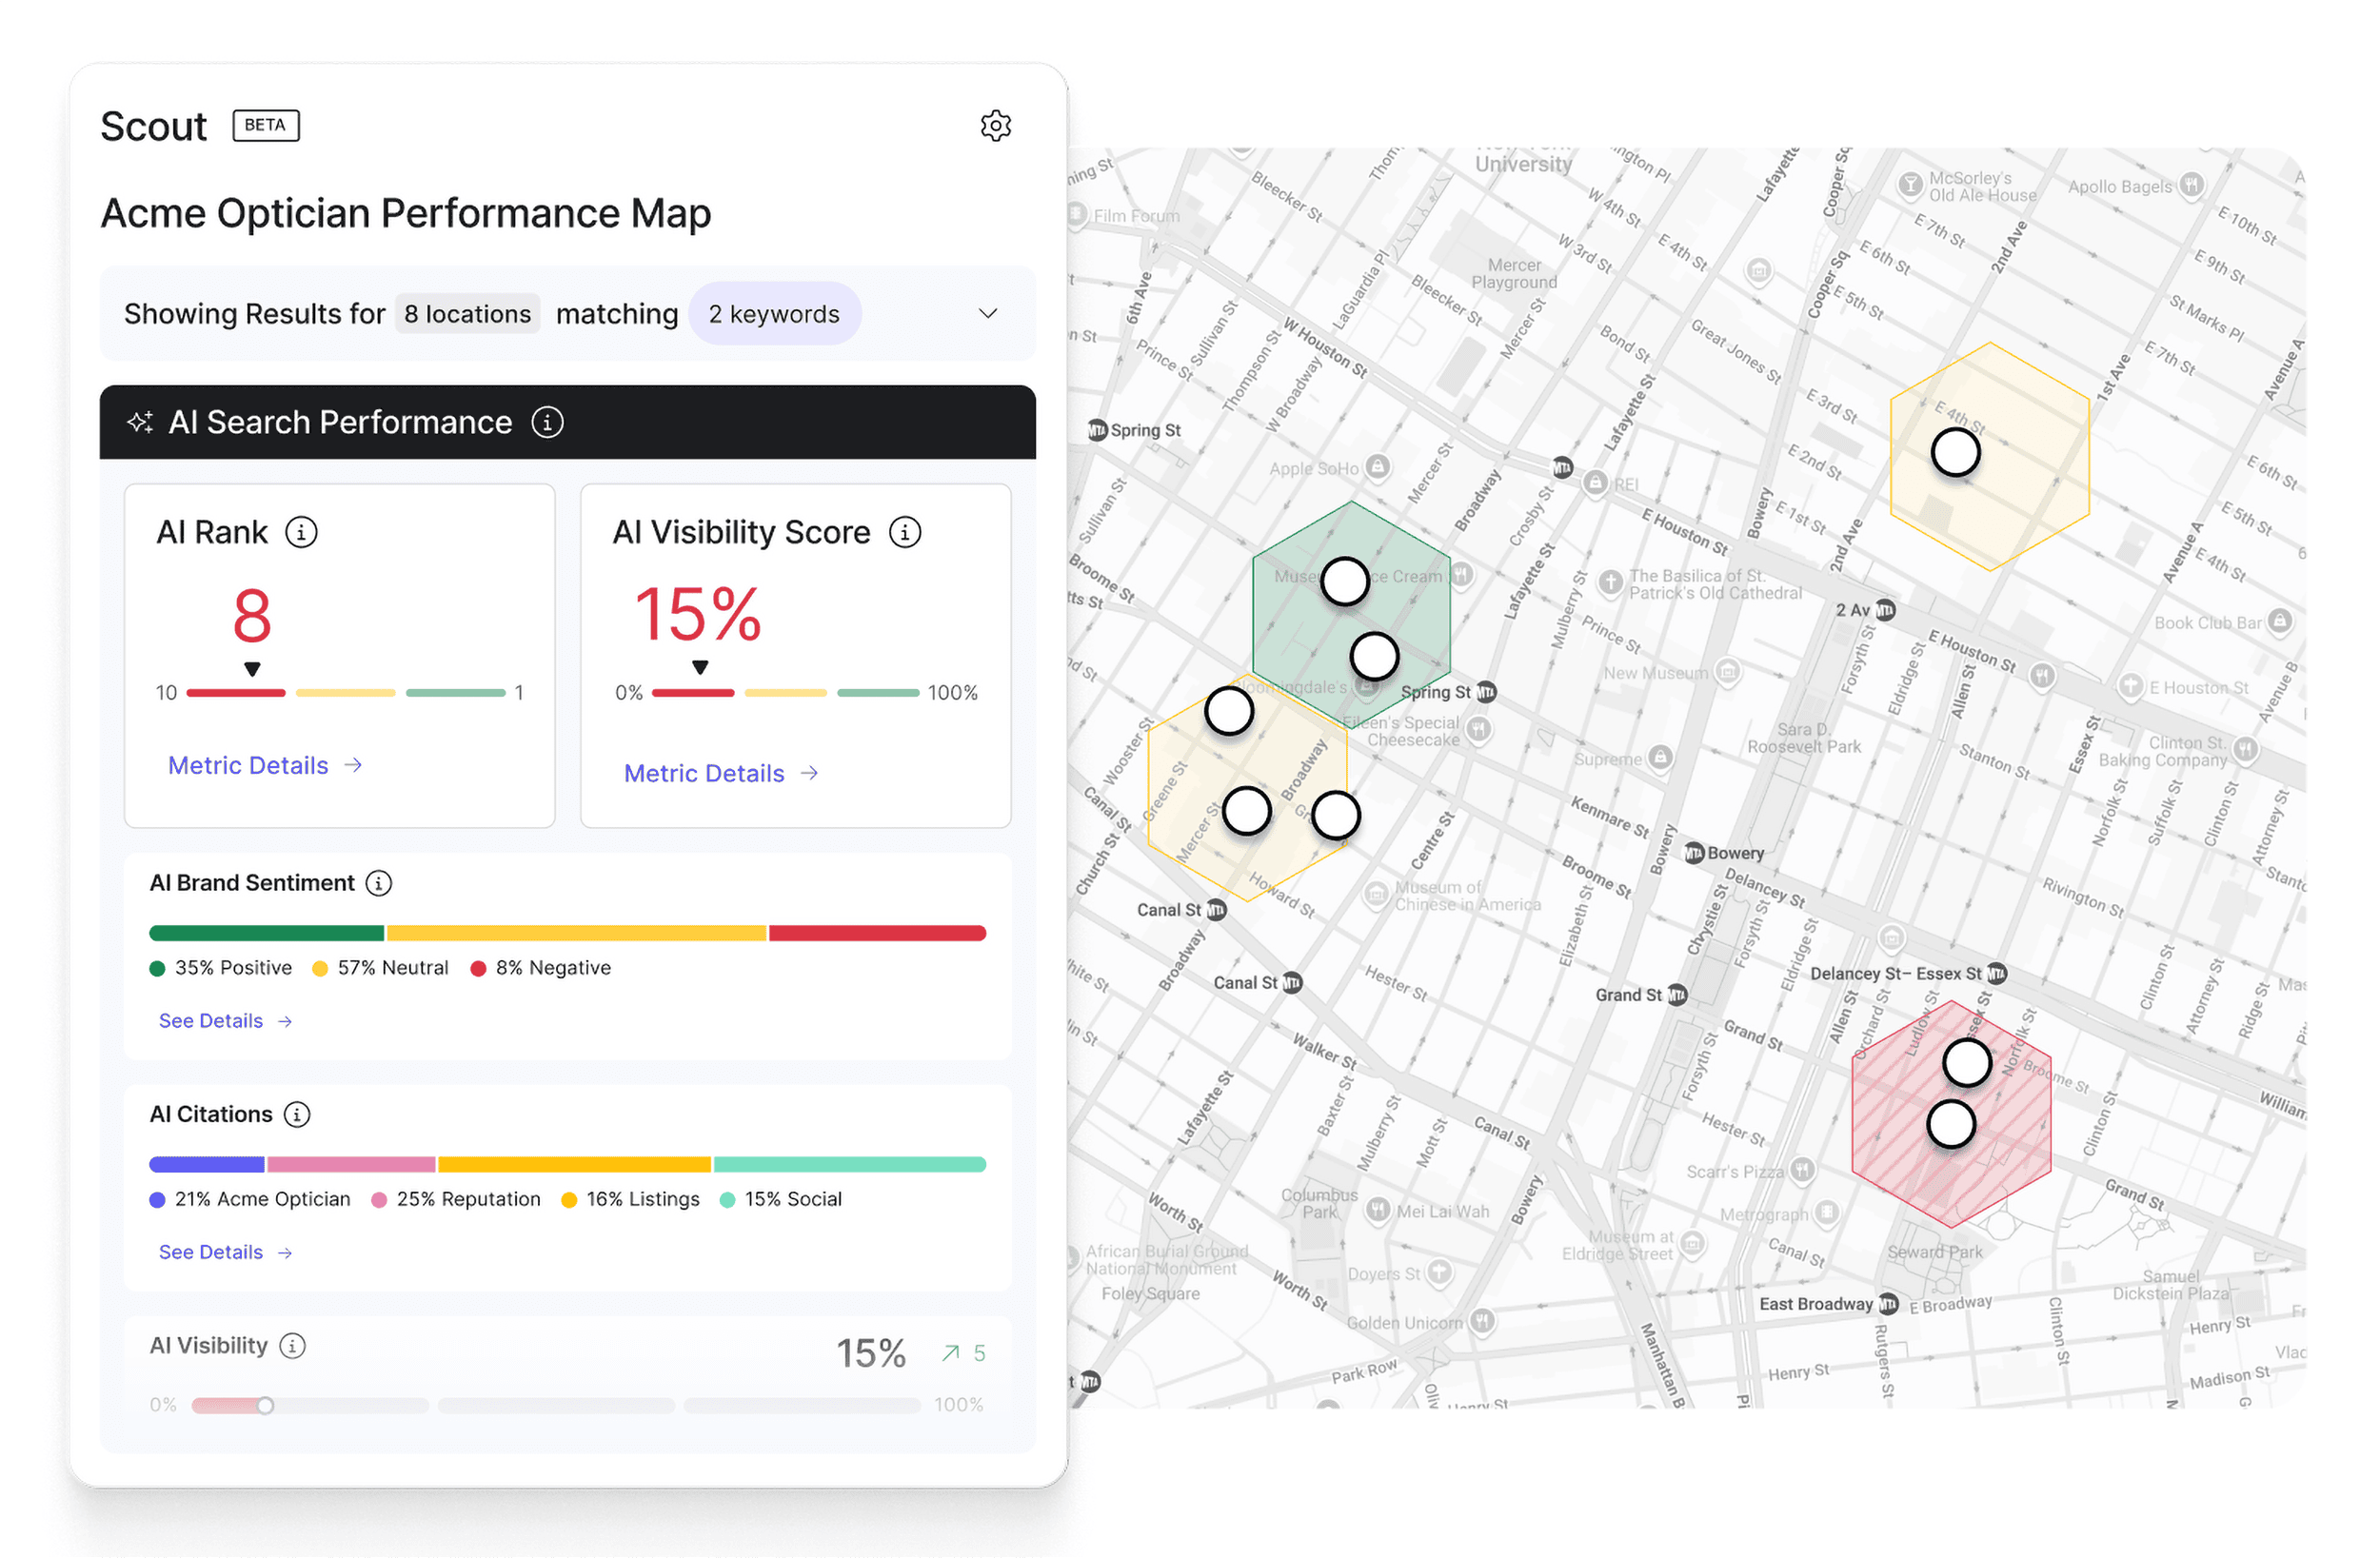This screenshot has height=1558, width=2380.
Task: Show info for AI Brand Sentiment
Action: [378, 883]
